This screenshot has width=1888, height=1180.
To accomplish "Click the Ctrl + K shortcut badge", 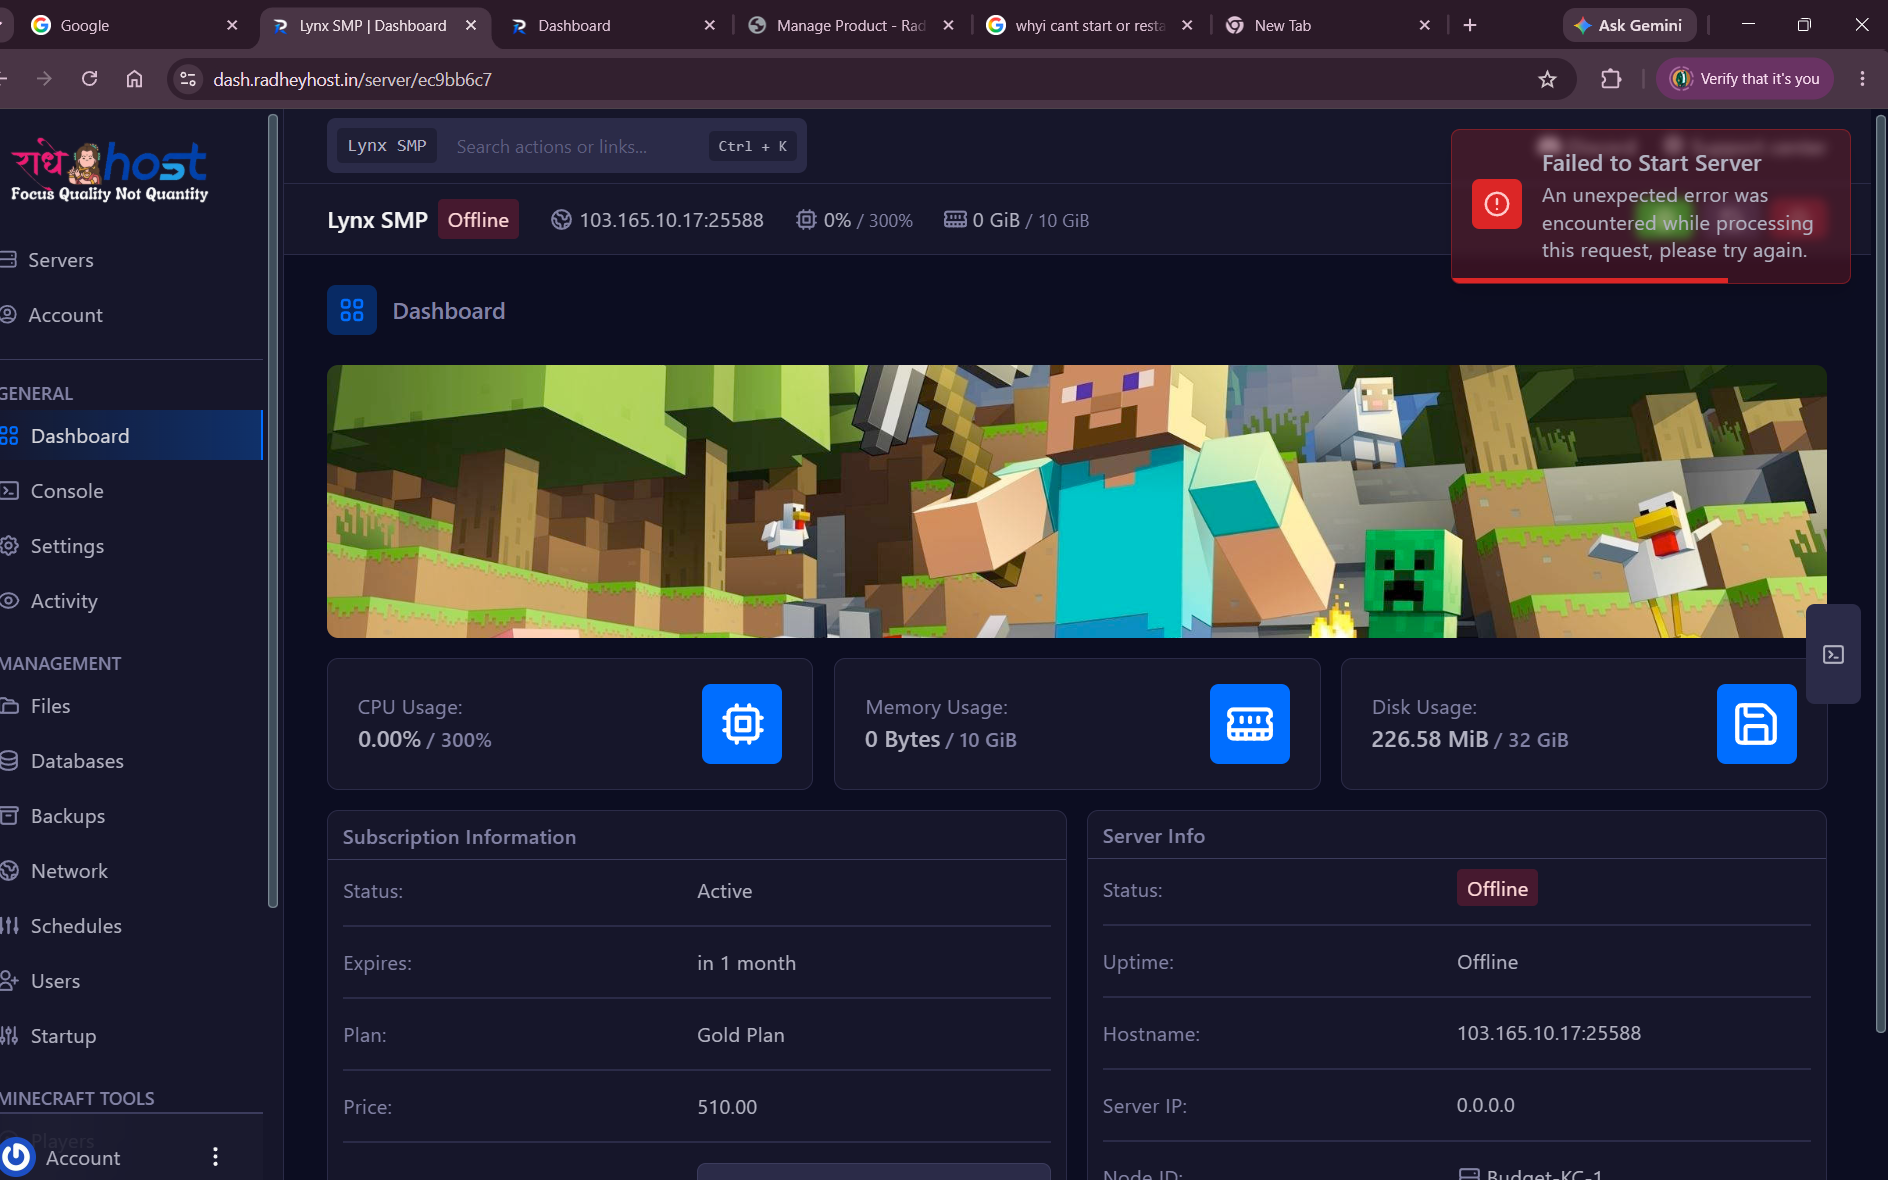I will pos(752,146).
